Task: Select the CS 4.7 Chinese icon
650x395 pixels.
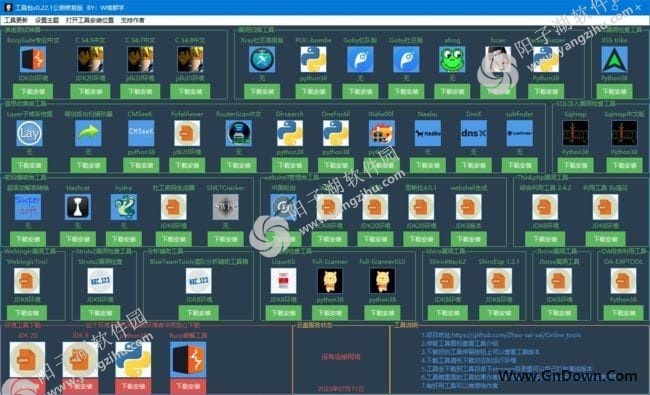Action: click(140, 59)
